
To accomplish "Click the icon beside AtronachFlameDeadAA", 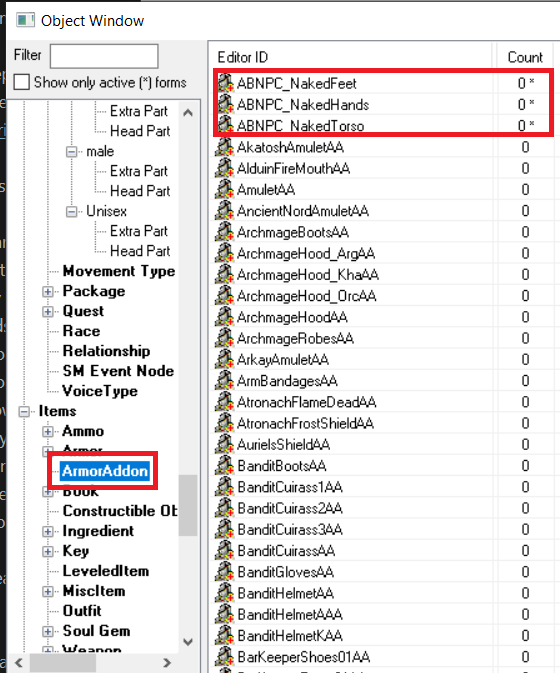I will (x=225, y=402).
